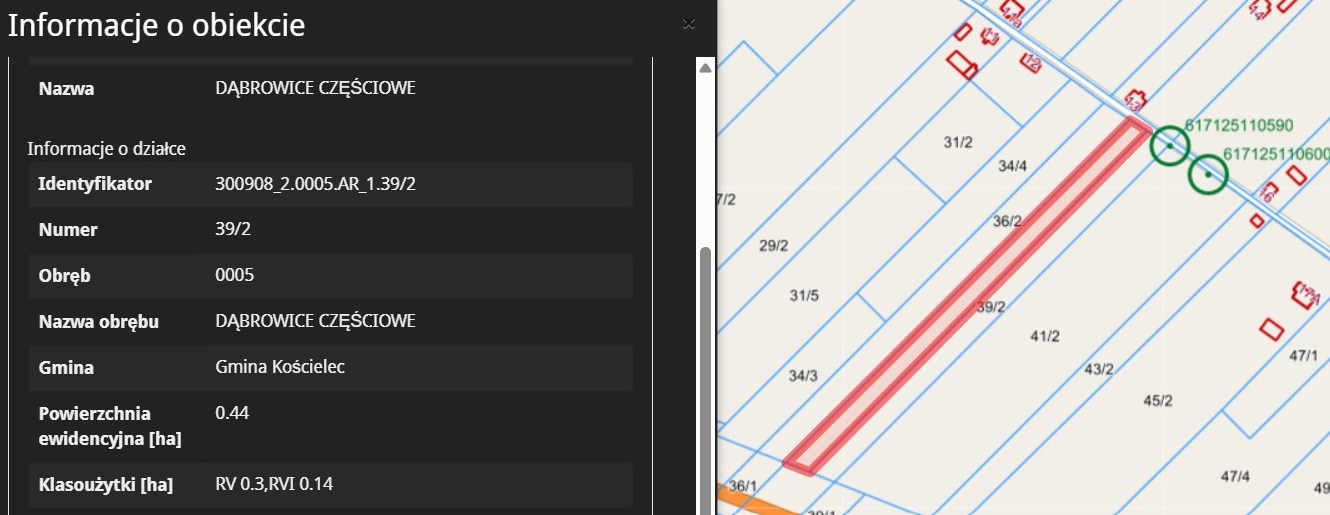This screenshot has width=1330, height=515.
Task: Click the green circle marker 617125110600
Action: tap(1208, 175)
